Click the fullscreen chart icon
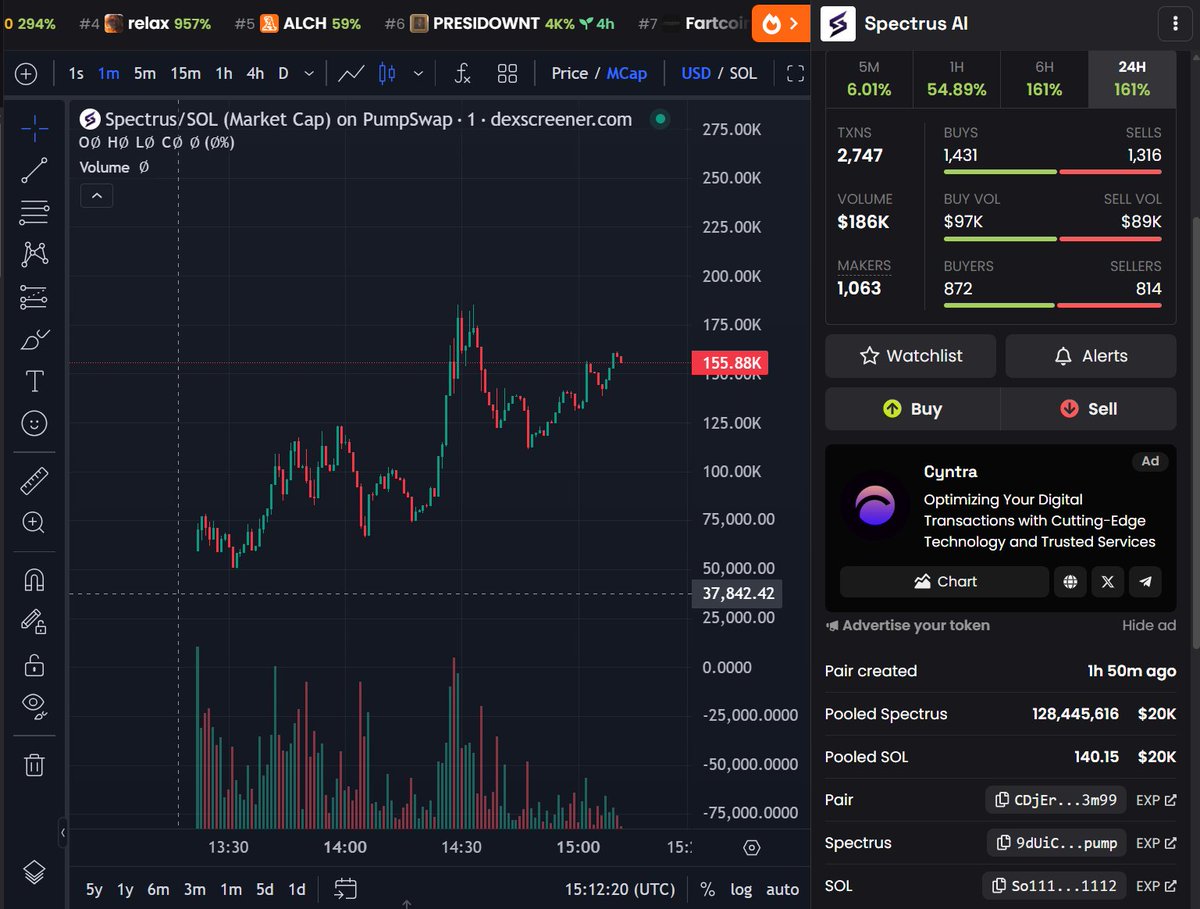This screenshot has width=1200, height=909. coord(796,73)
